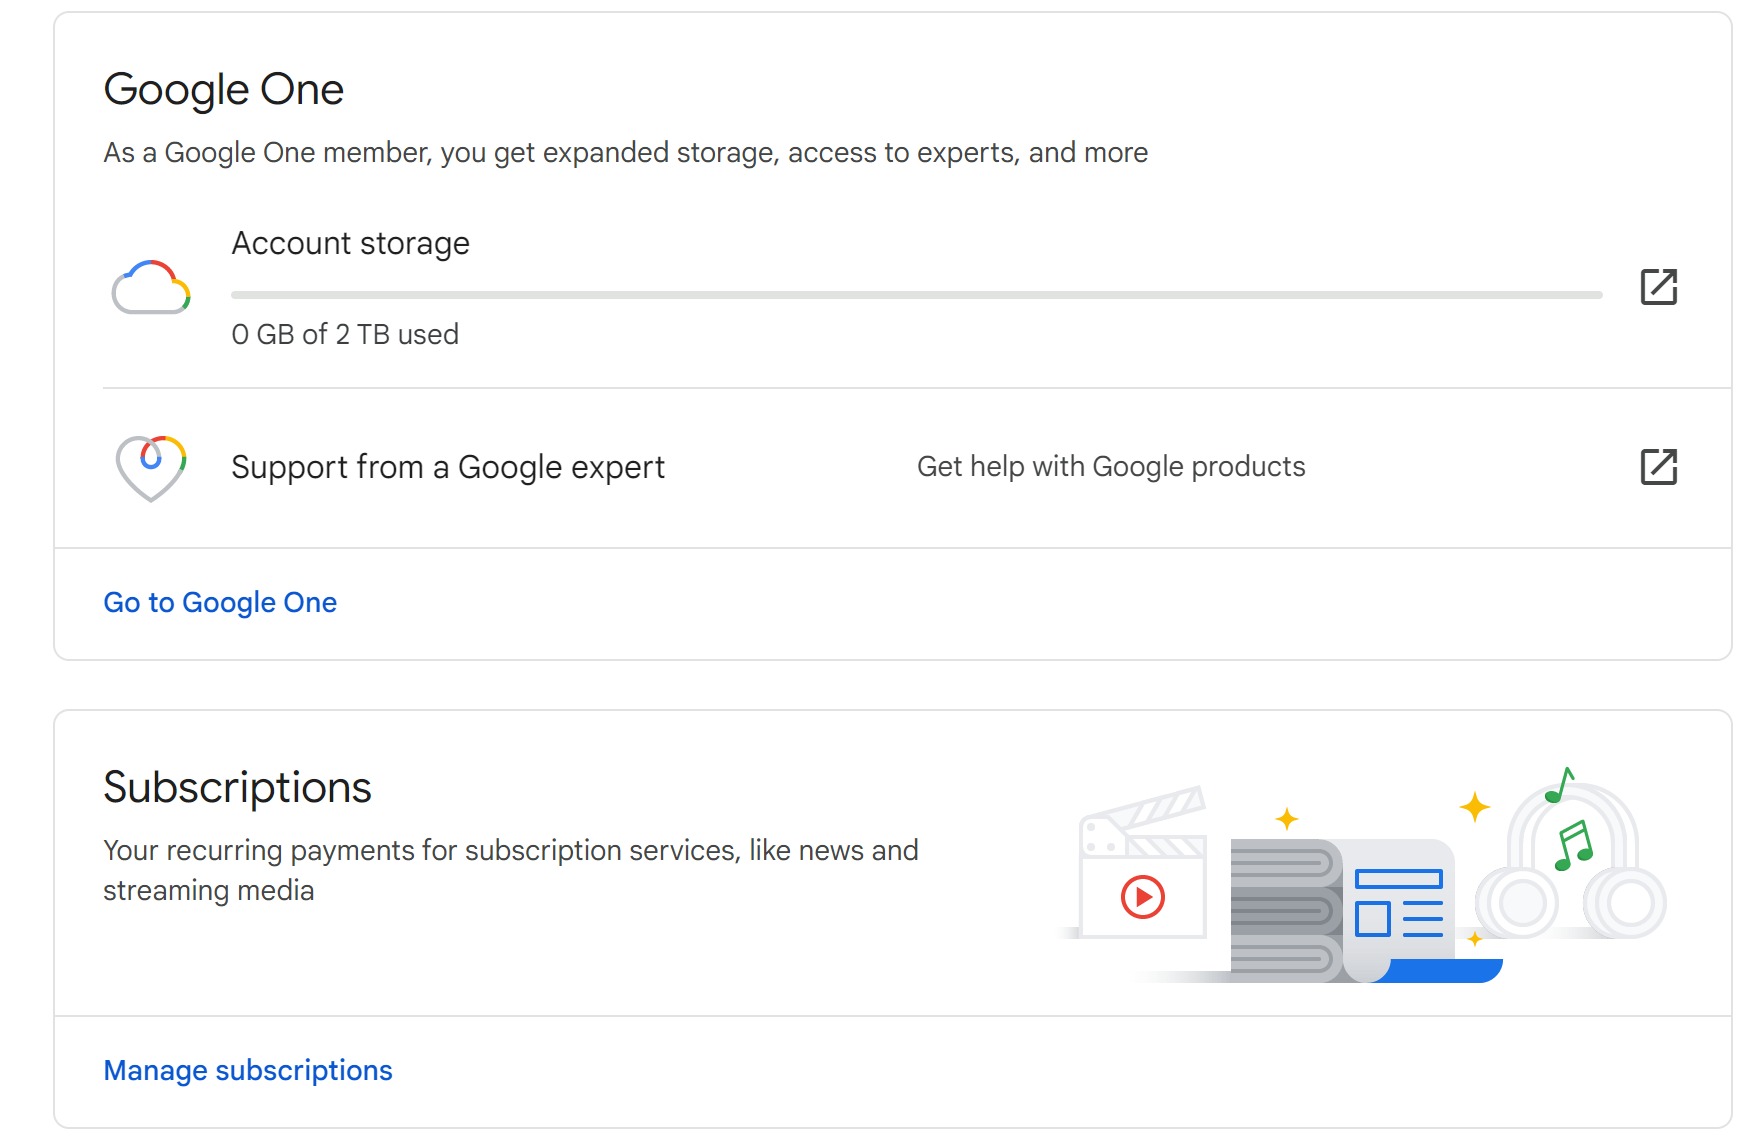Click the large green music note inside headphones
This screenshot has width=1758, height=1148.
tap(1573, 846)
